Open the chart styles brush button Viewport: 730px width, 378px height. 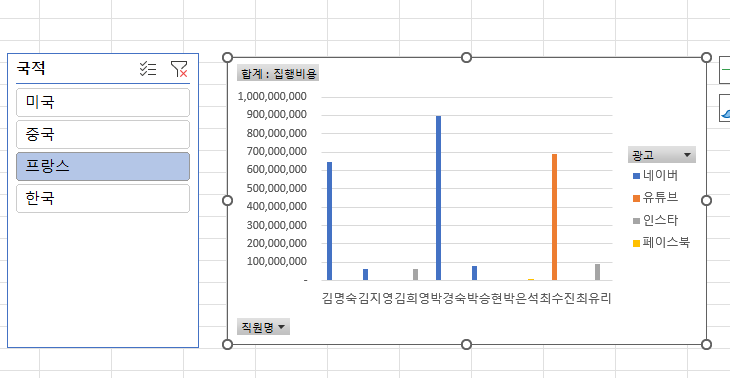pos(725,108)
